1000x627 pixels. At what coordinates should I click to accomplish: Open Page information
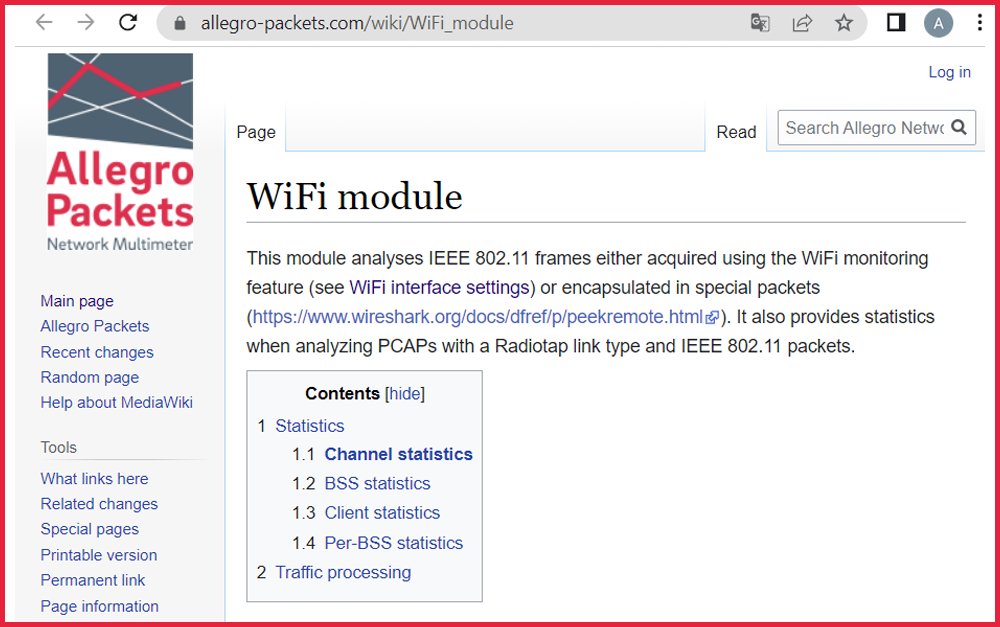coord(99,607)
